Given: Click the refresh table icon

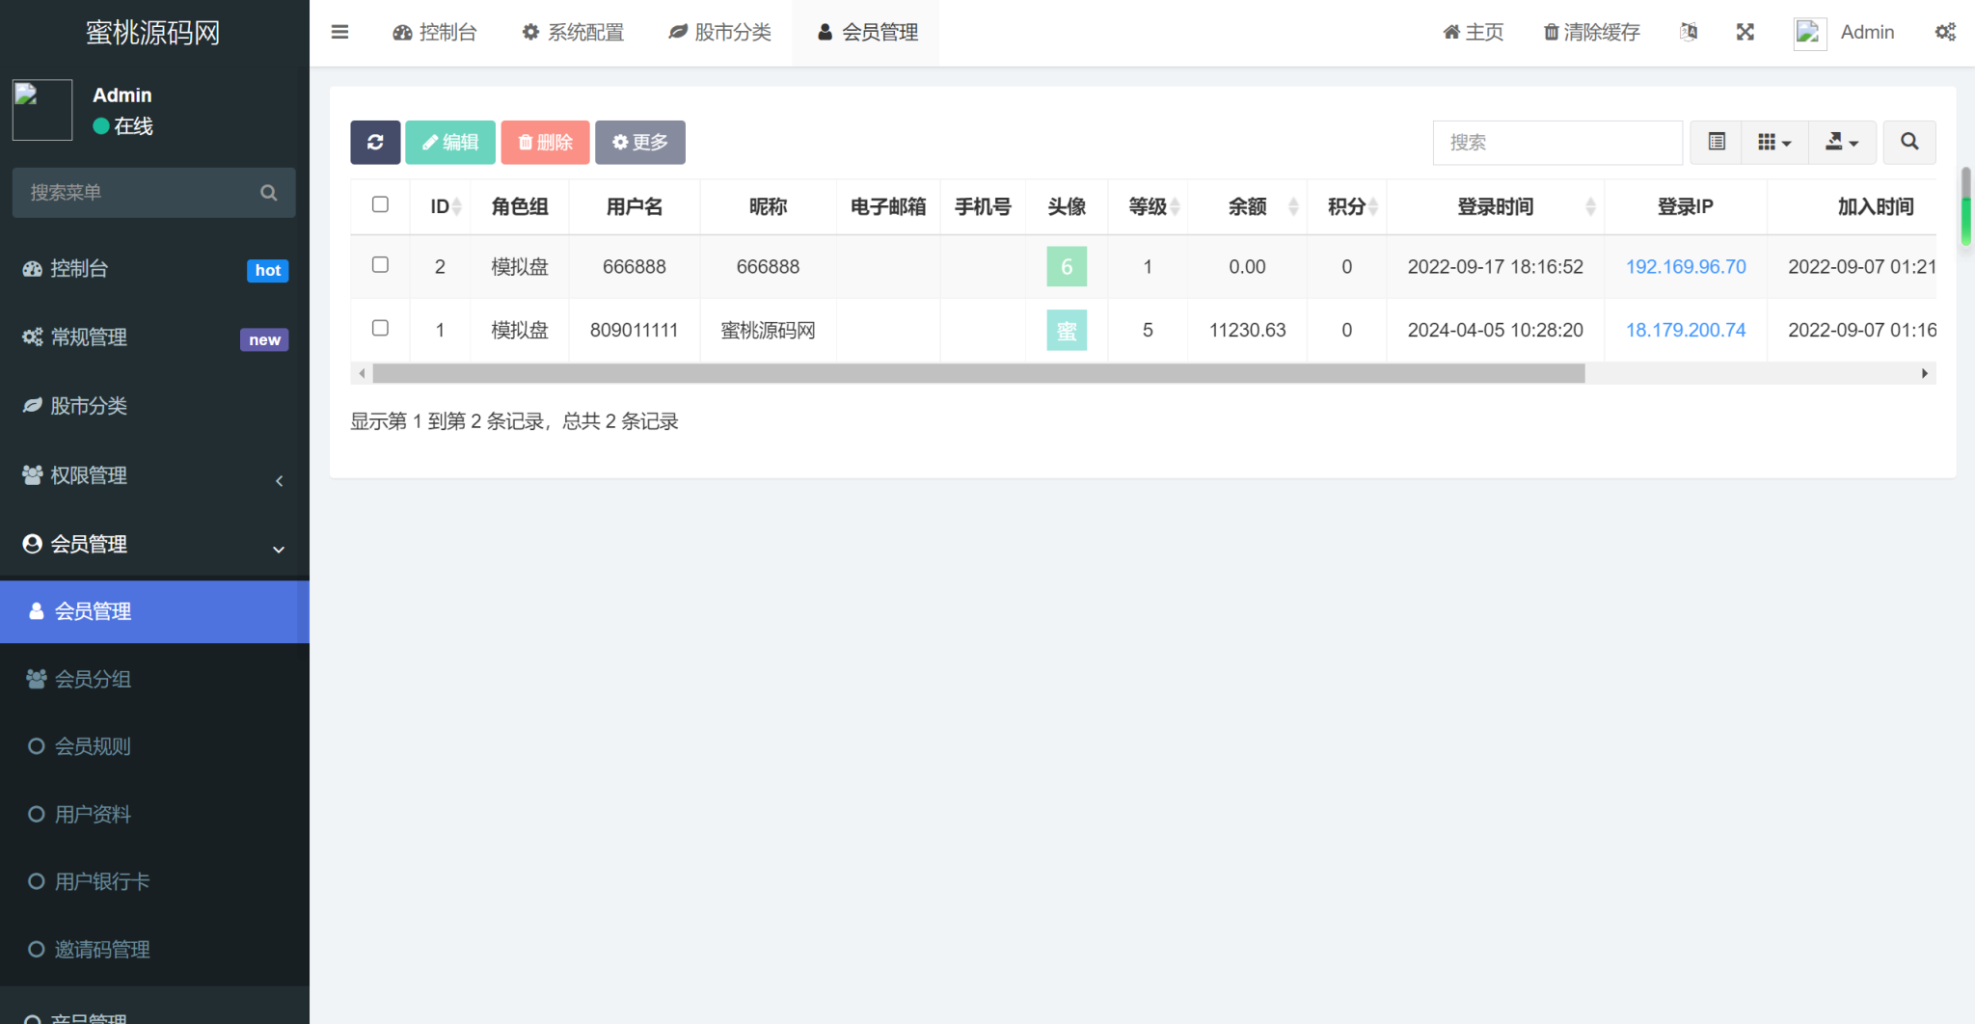Looking at the screenshot, I should [375, 142].
